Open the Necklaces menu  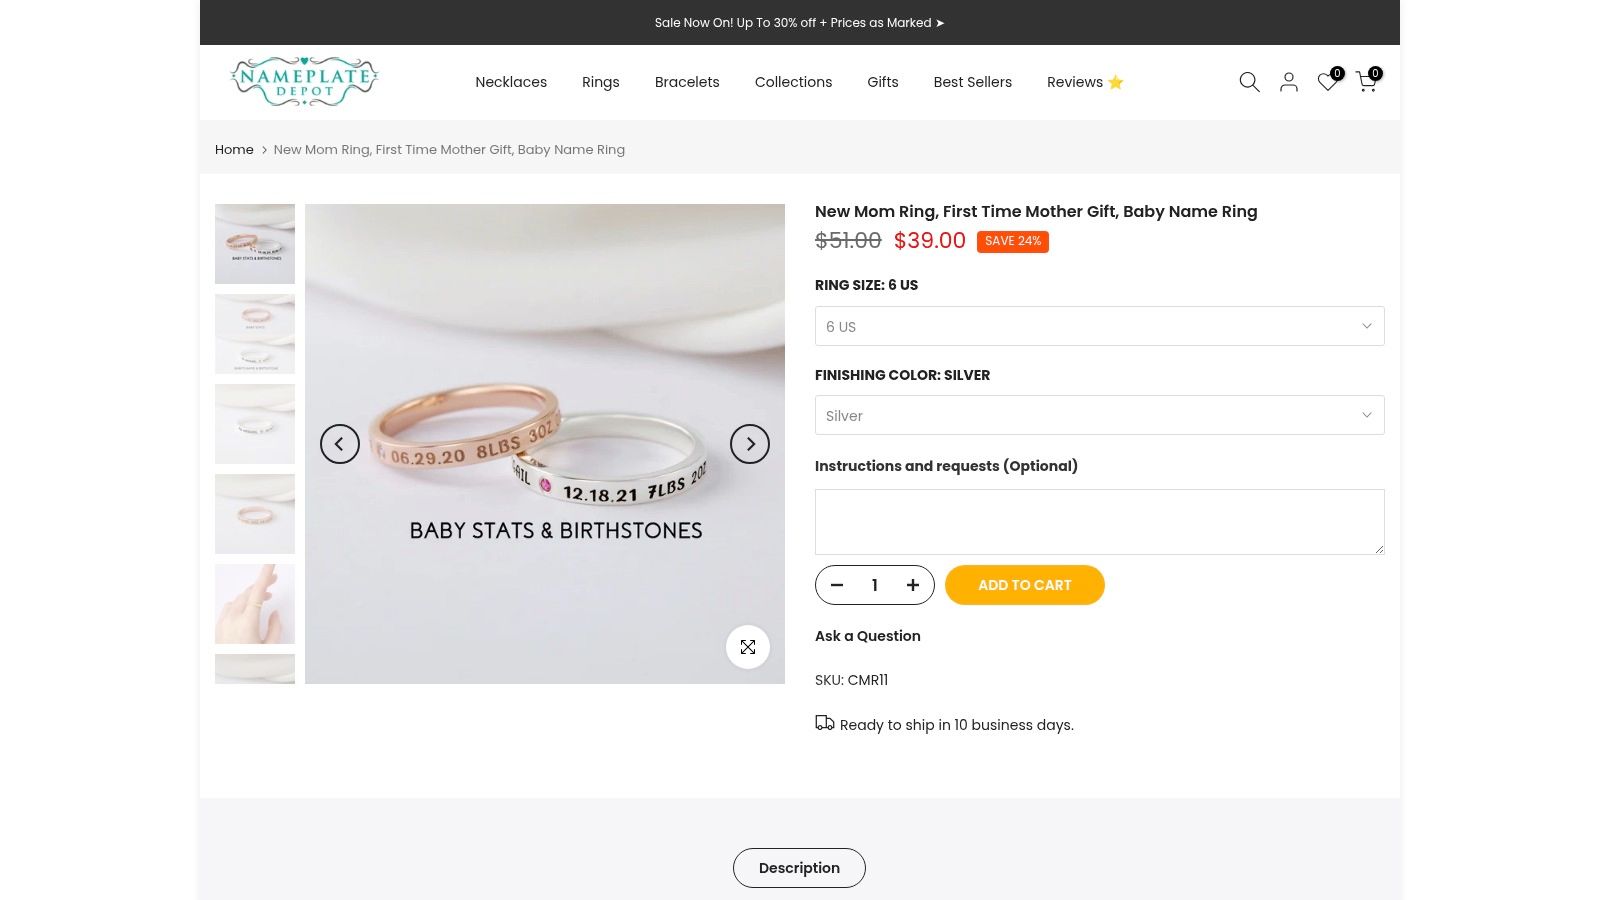(511, 82)
